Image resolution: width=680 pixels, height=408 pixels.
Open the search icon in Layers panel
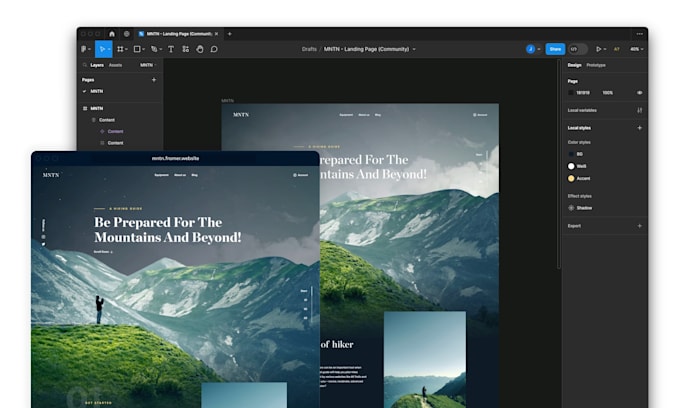(x=85, y=65)
